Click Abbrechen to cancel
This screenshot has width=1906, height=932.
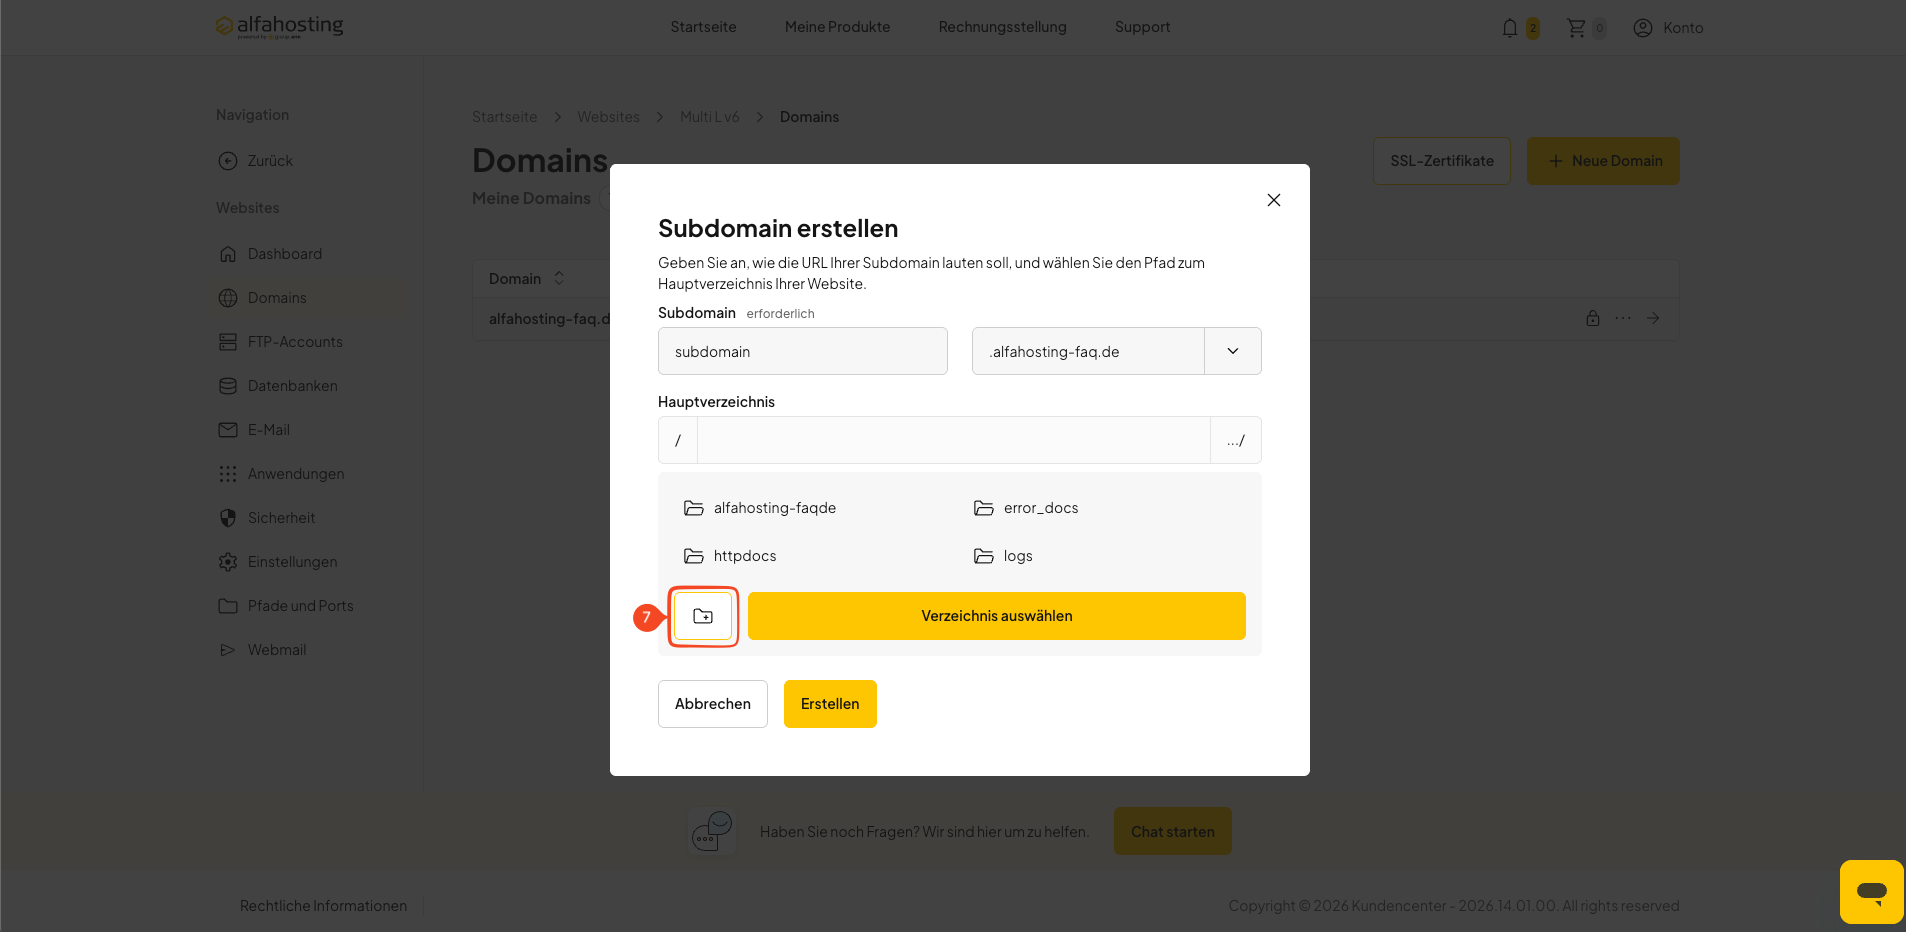713,704
